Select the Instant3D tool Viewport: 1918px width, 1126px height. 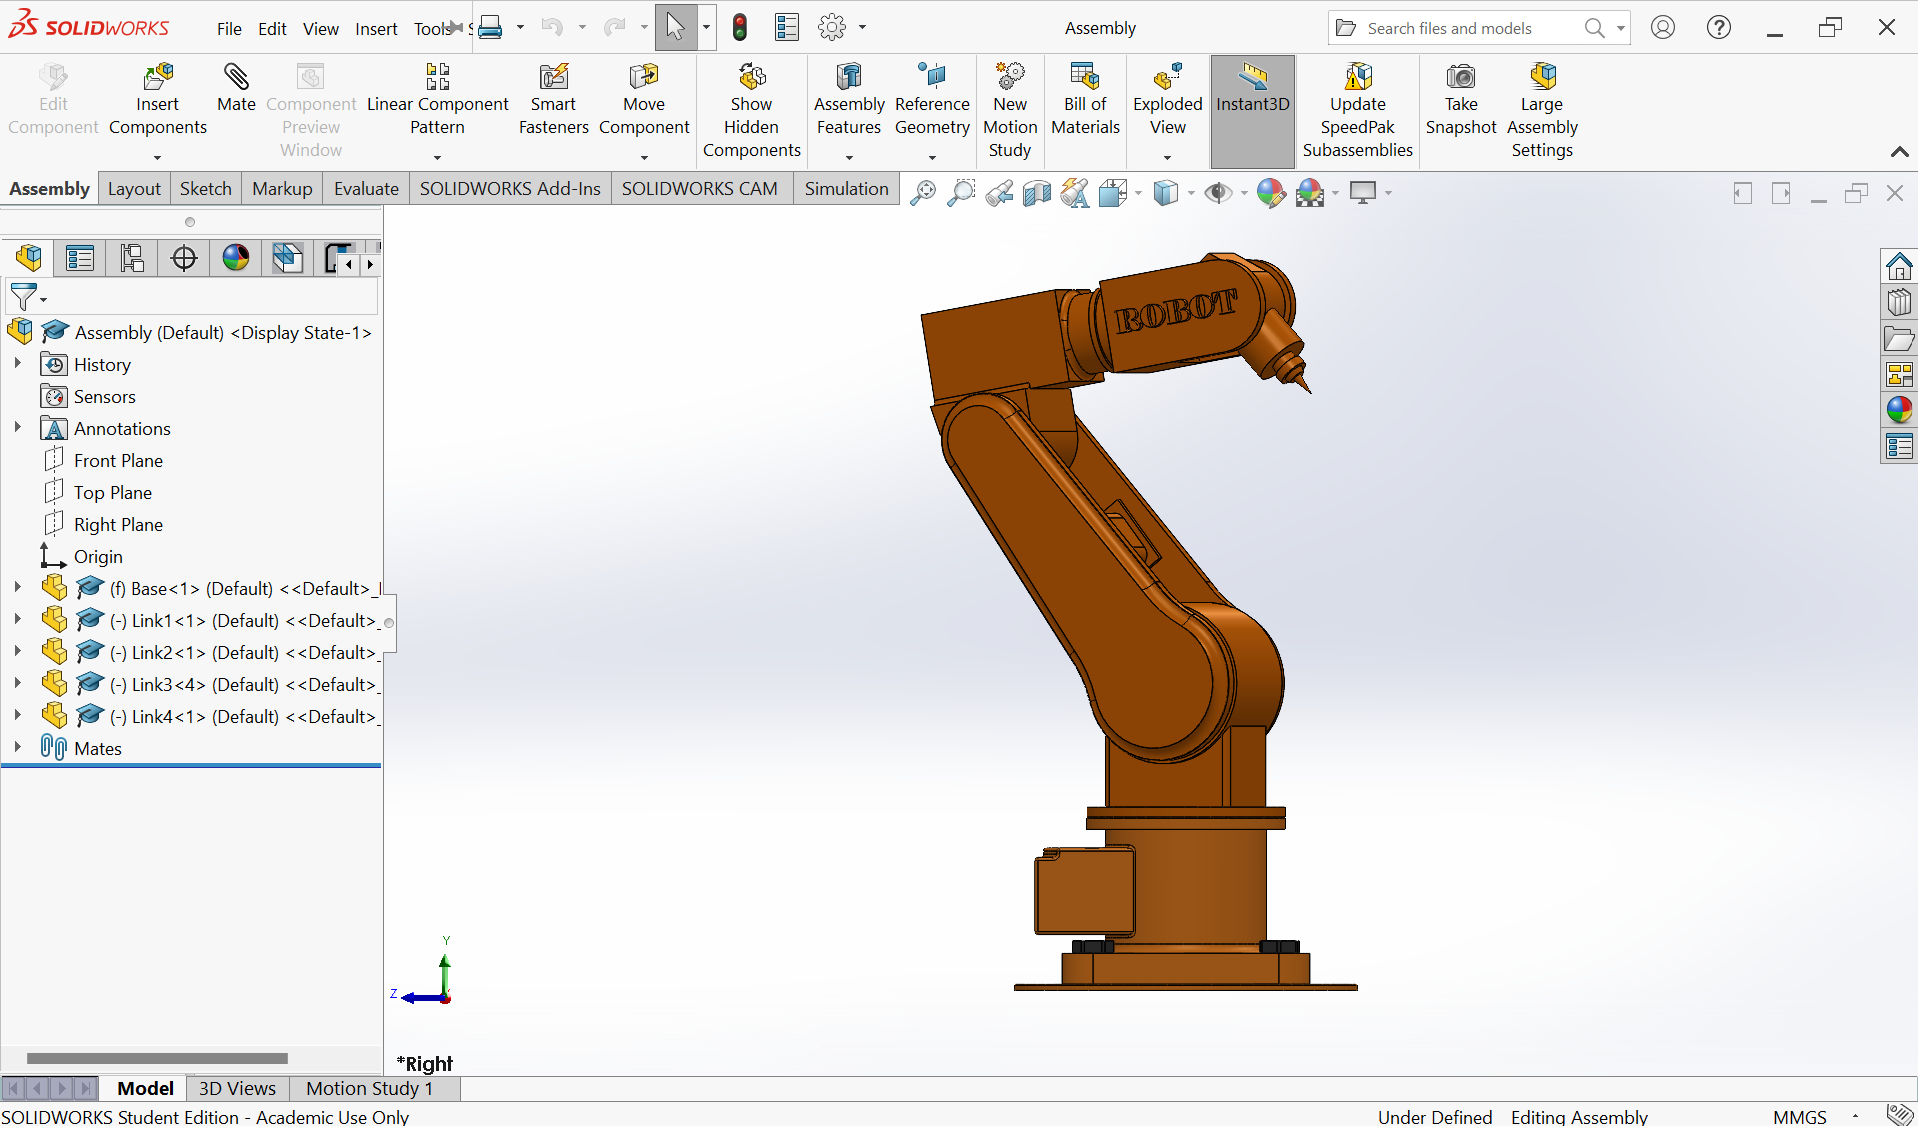point(1252,100)
